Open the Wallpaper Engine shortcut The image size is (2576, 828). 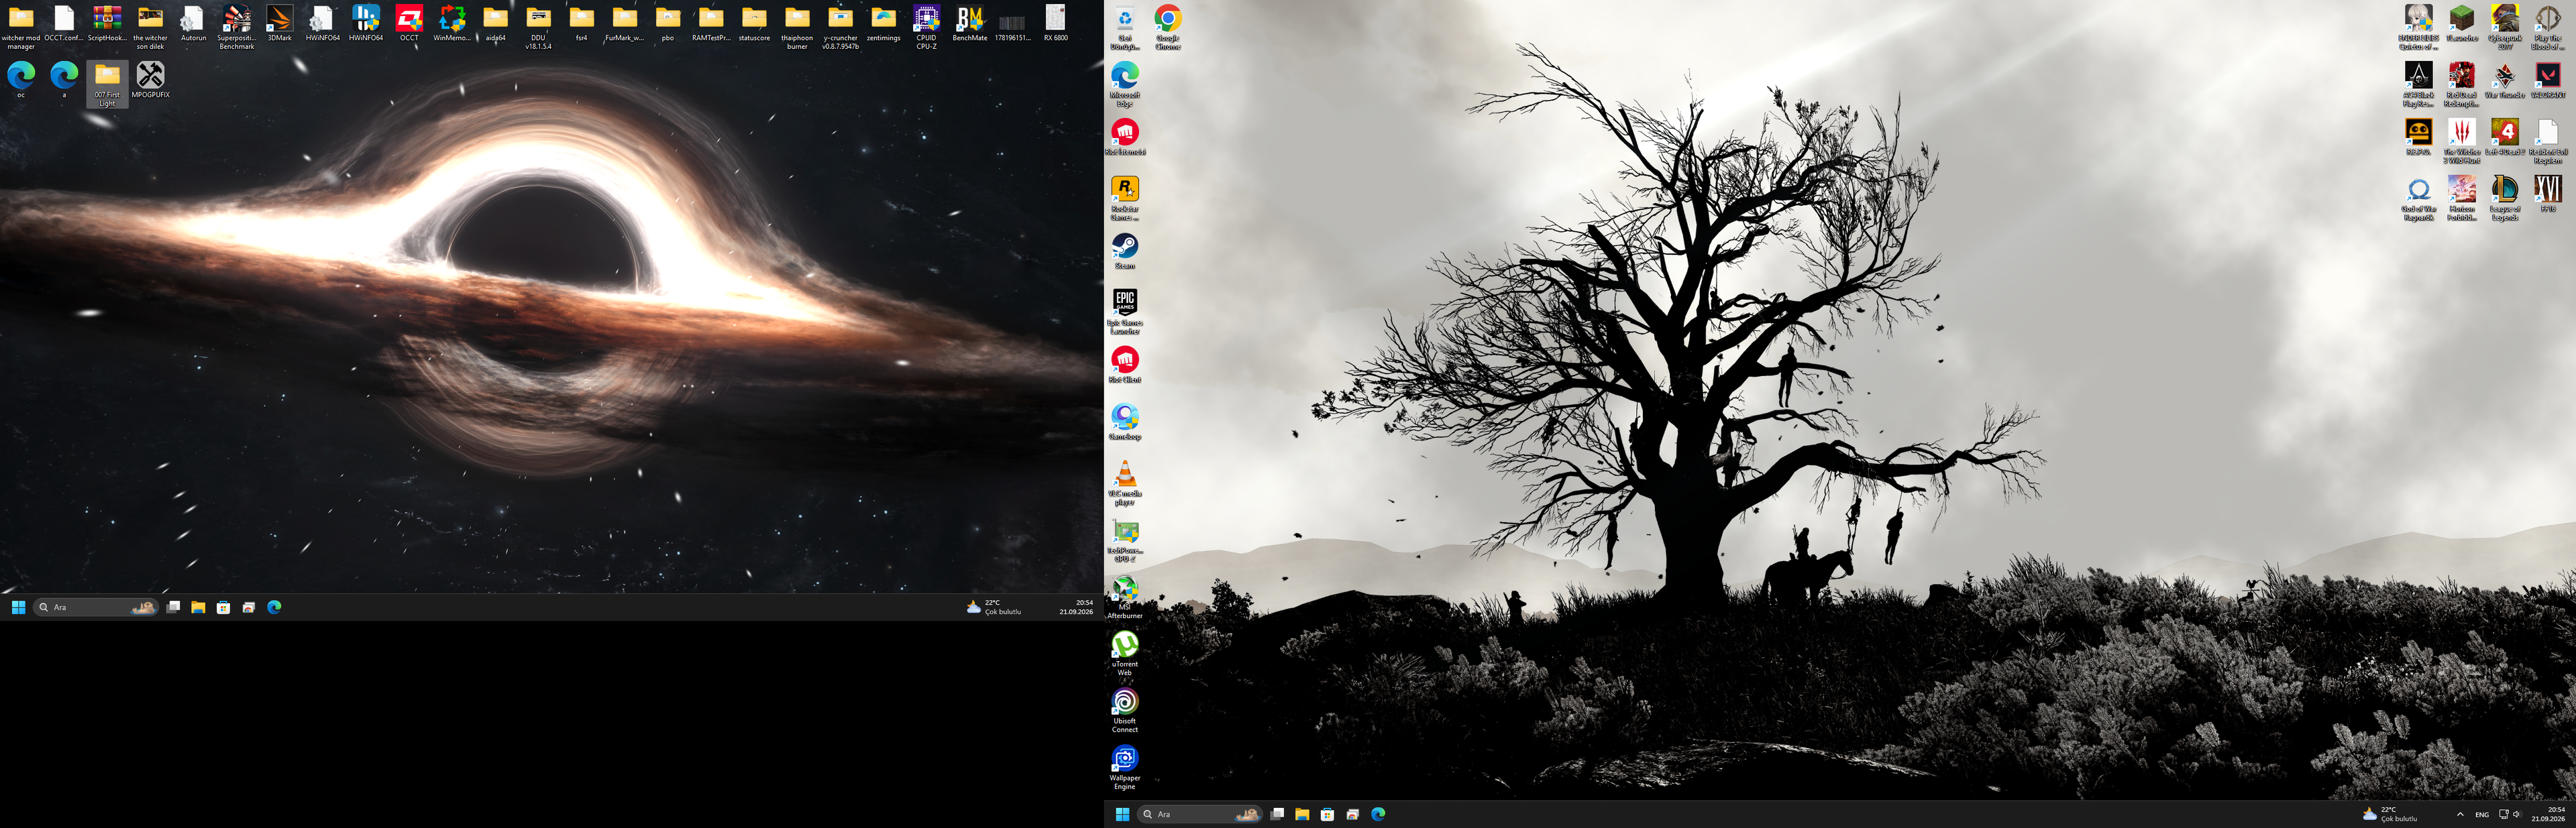coord(1125,768)
